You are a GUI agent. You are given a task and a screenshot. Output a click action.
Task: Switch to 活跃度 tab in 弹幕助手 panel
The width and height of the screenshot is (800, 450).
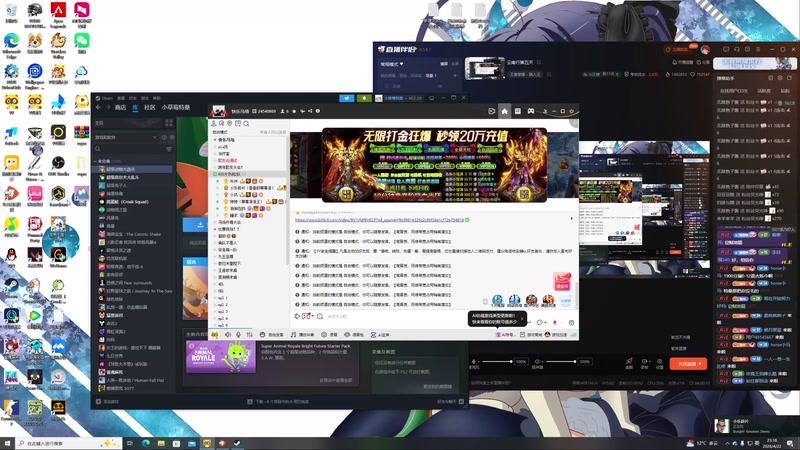pyautogui.click(x=764, y=91)
